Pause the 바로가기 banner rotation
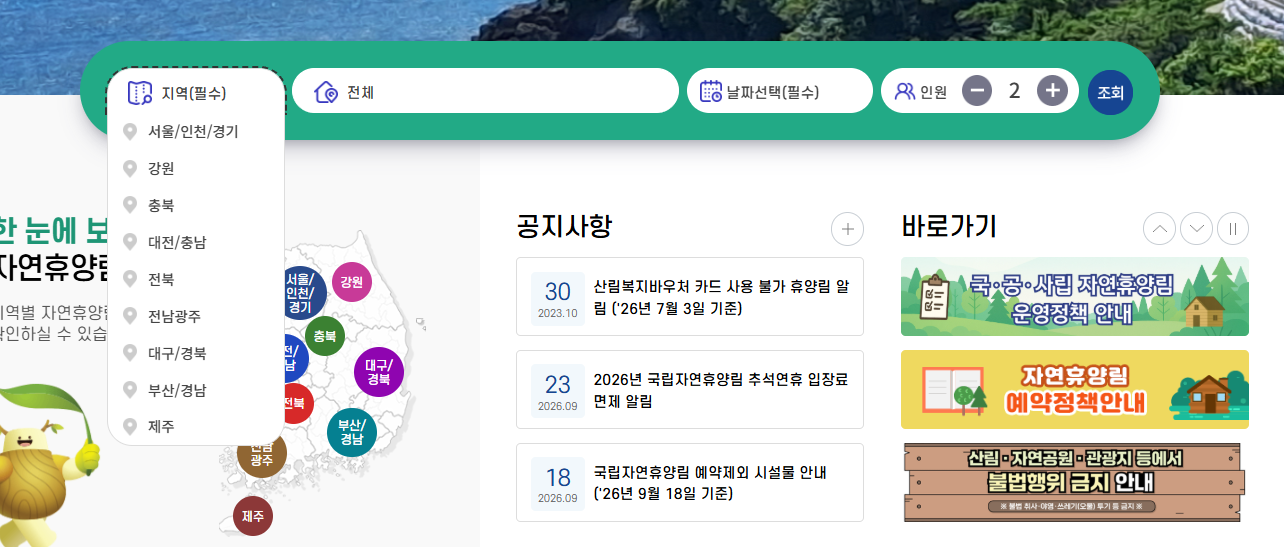The image size is (1284, 547). tap(1233, 229)
